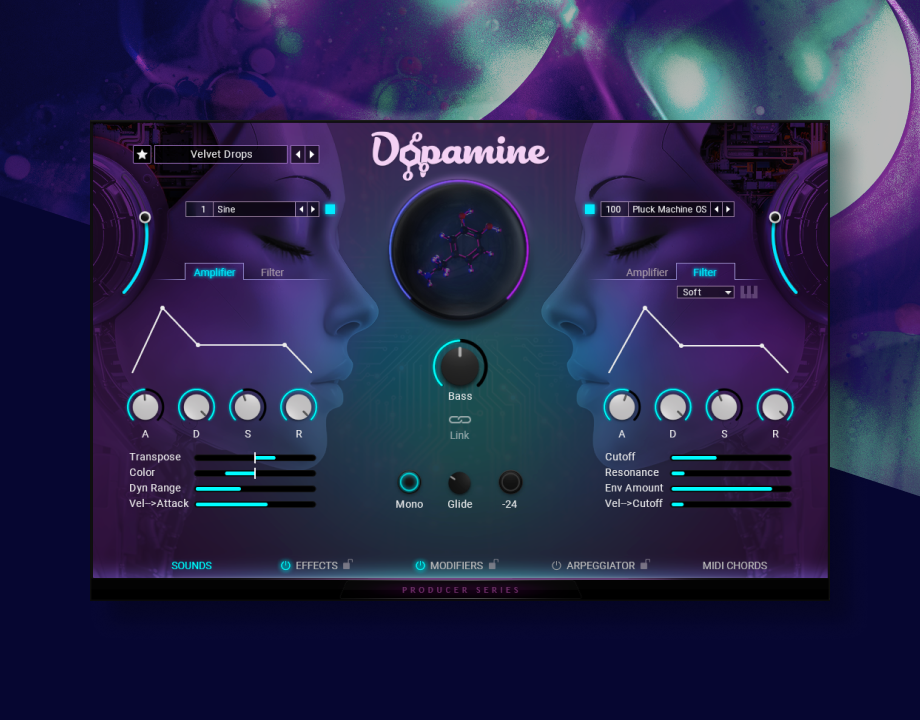
Task: Open the Velvet Drops preset name menu
Action: pyautogui.click(x=221, y=155)
